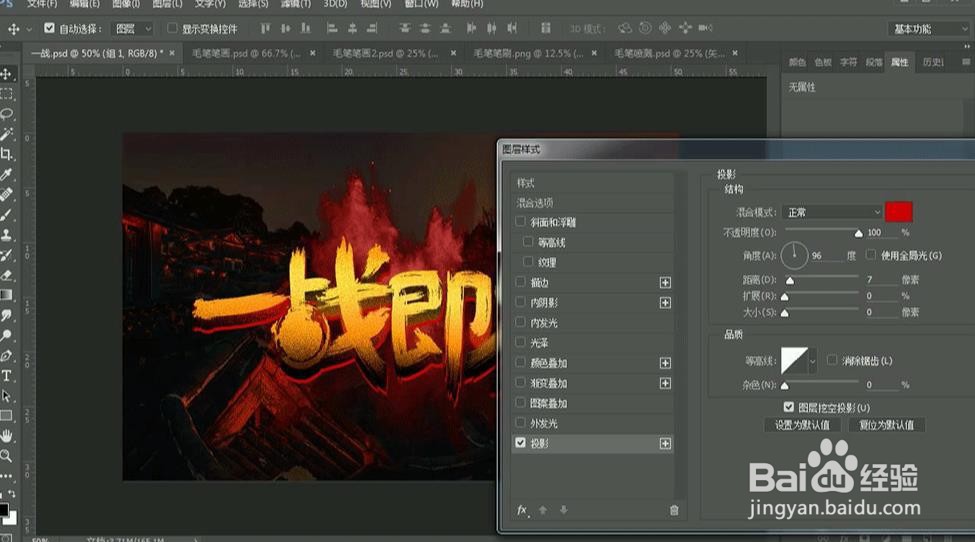Image resolution: width=975 pixels, height=542 pixels.
Task: Select the Lasso tool
Action: pyautogui.click(x=7, y=114)
